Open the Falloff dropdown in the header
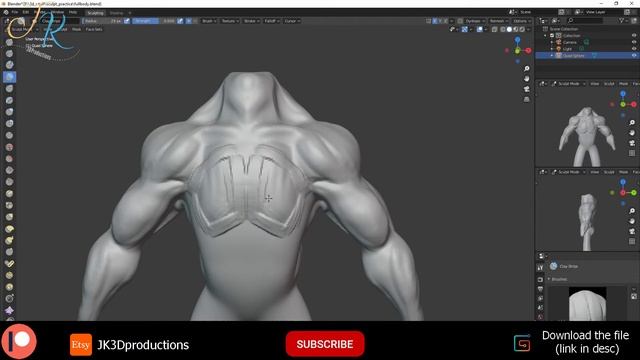The width and height of the screenshot is (640, 360). tap(272, 21)
